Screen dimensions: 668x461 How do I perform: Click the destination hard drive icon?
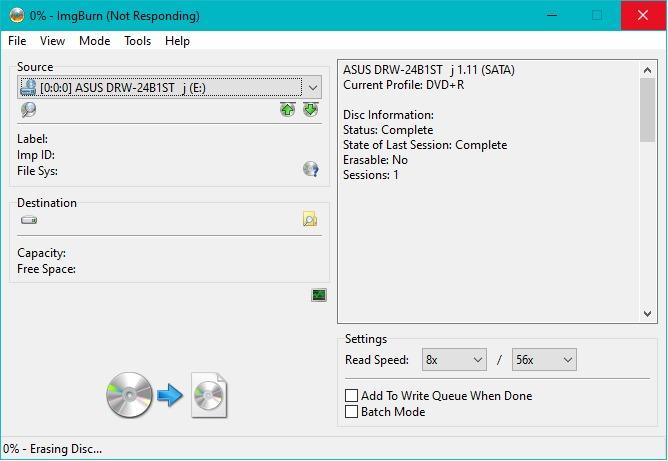point(29,220)
